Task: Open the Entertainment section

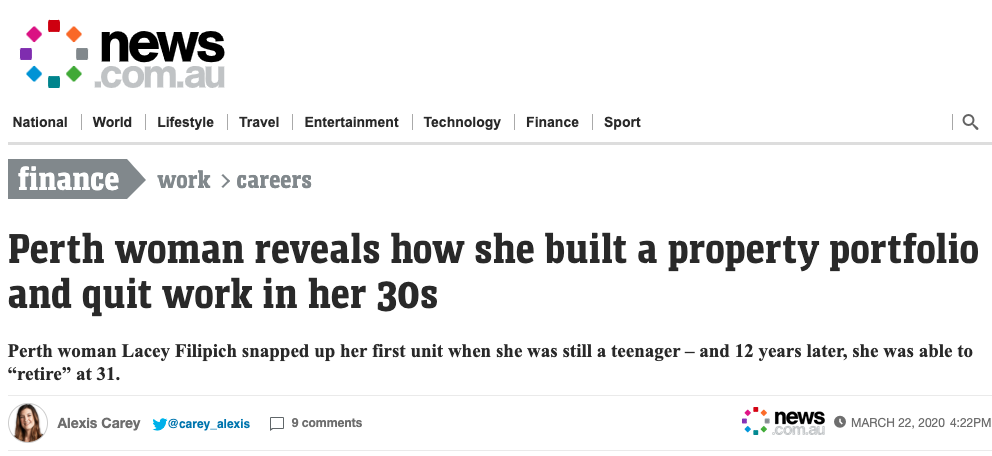Action: coord(351,122)
